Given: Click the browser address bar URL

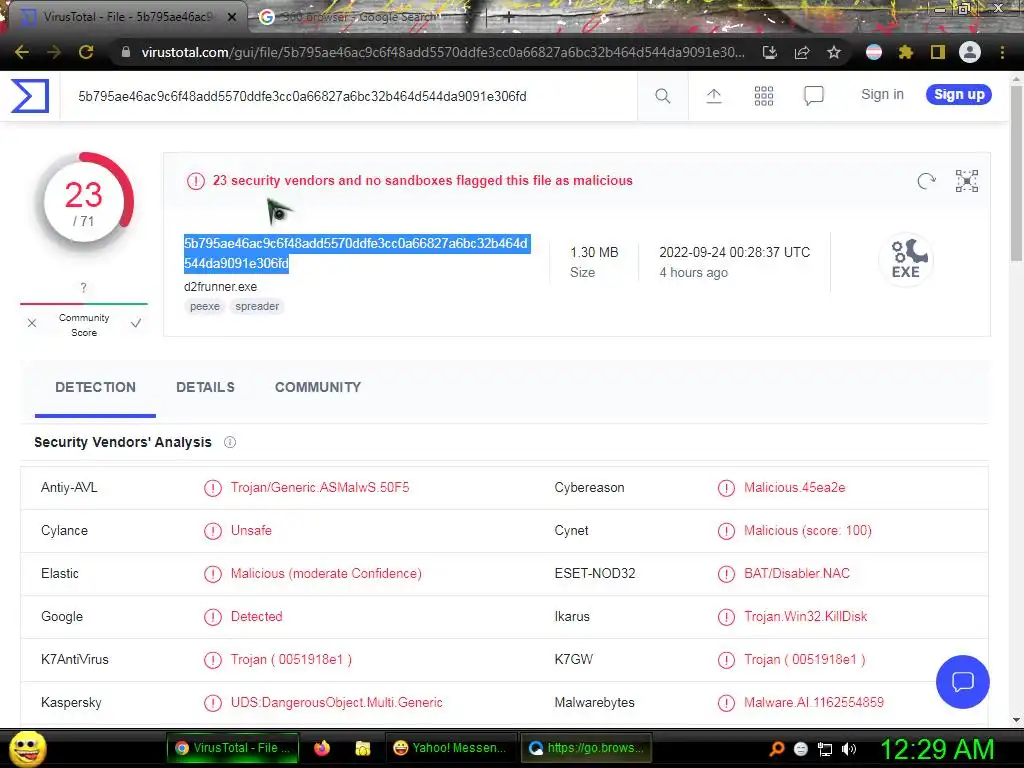Looking at the screenshot, I should (442, 52).
